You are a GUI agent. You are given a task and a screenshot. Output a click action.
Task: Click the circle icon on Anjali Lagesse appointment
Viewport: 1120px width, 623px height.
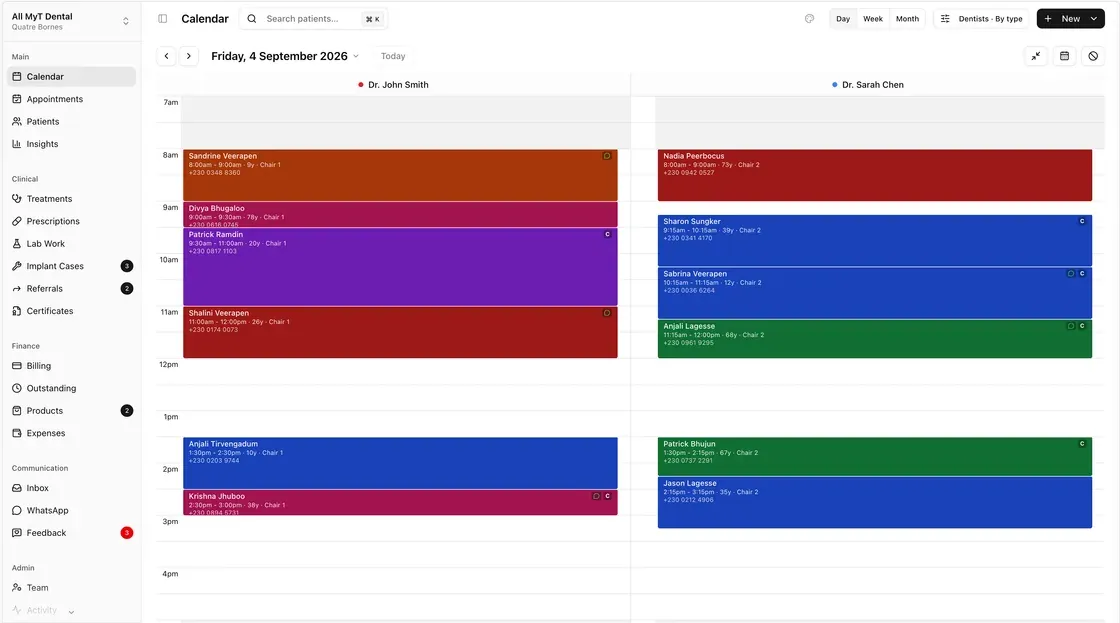coord(1071,326)
